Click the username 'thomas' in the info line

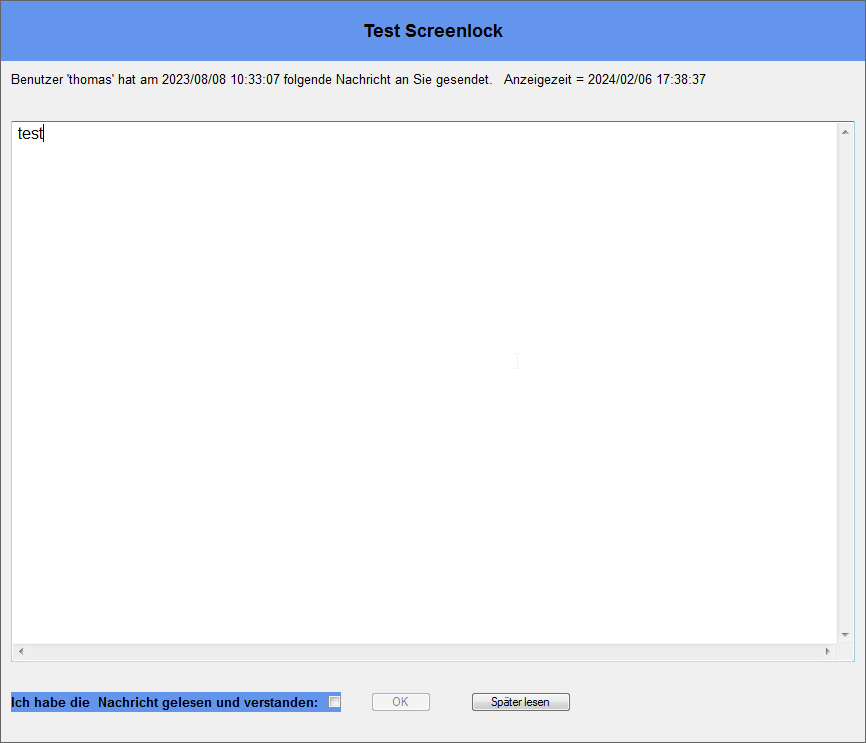[x=91, y=79]
